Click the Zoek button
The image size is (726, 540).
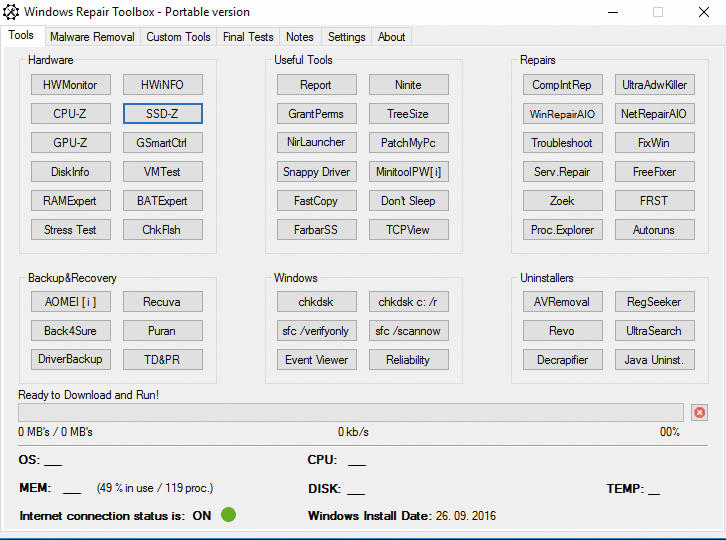pyautogui.click(x=563, y=201)
